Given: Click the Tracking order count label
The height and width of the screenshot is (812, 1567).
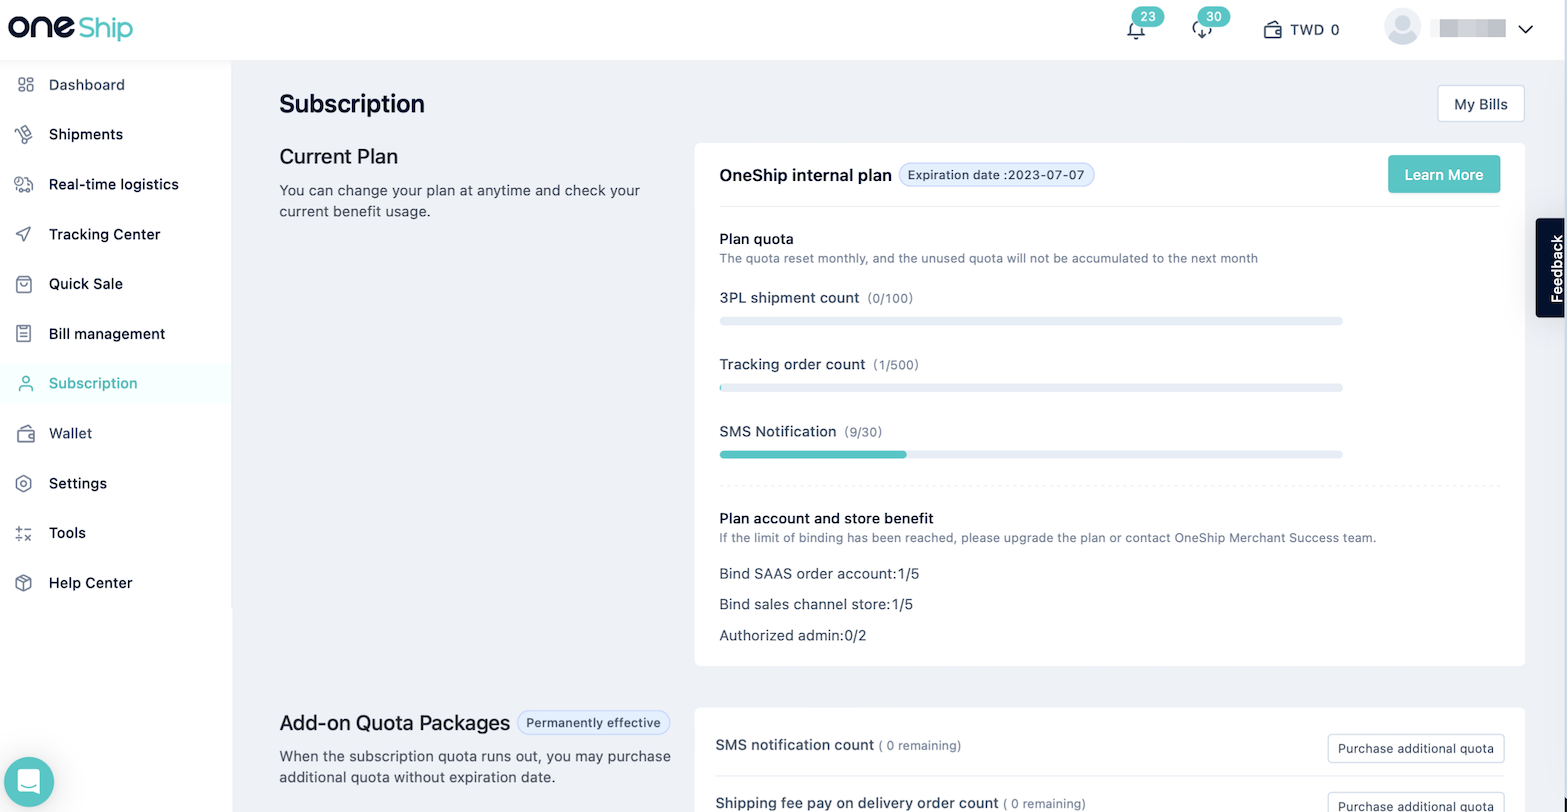Looking at the screenshot, I should pos(792,365).
